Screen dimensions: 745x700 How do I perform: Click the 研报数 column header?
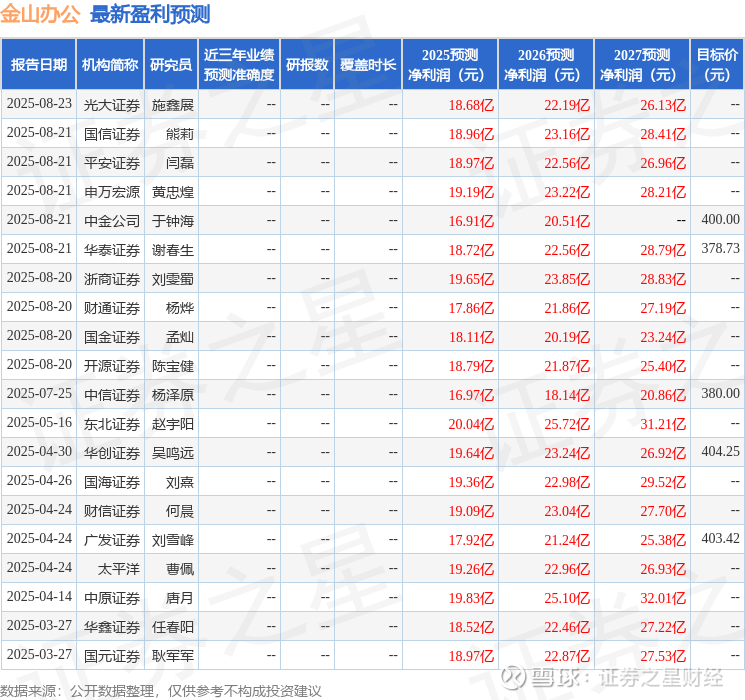pyautogui.click(x=307, y=65)
